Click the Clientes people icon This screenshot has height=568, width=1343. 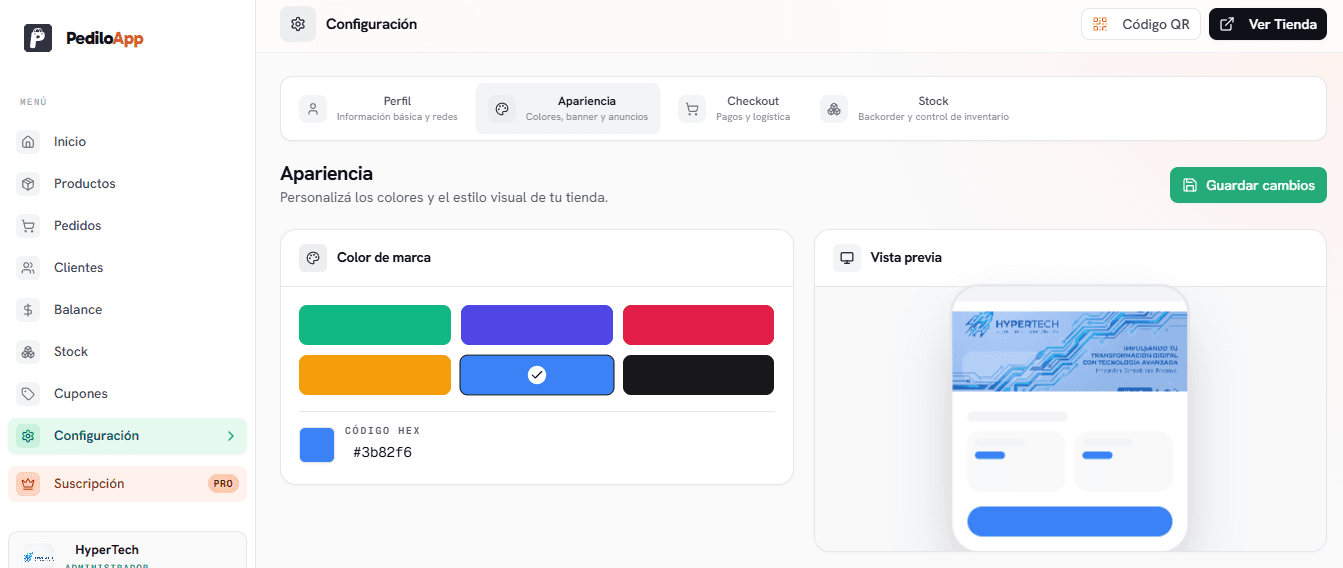point(28,268)
